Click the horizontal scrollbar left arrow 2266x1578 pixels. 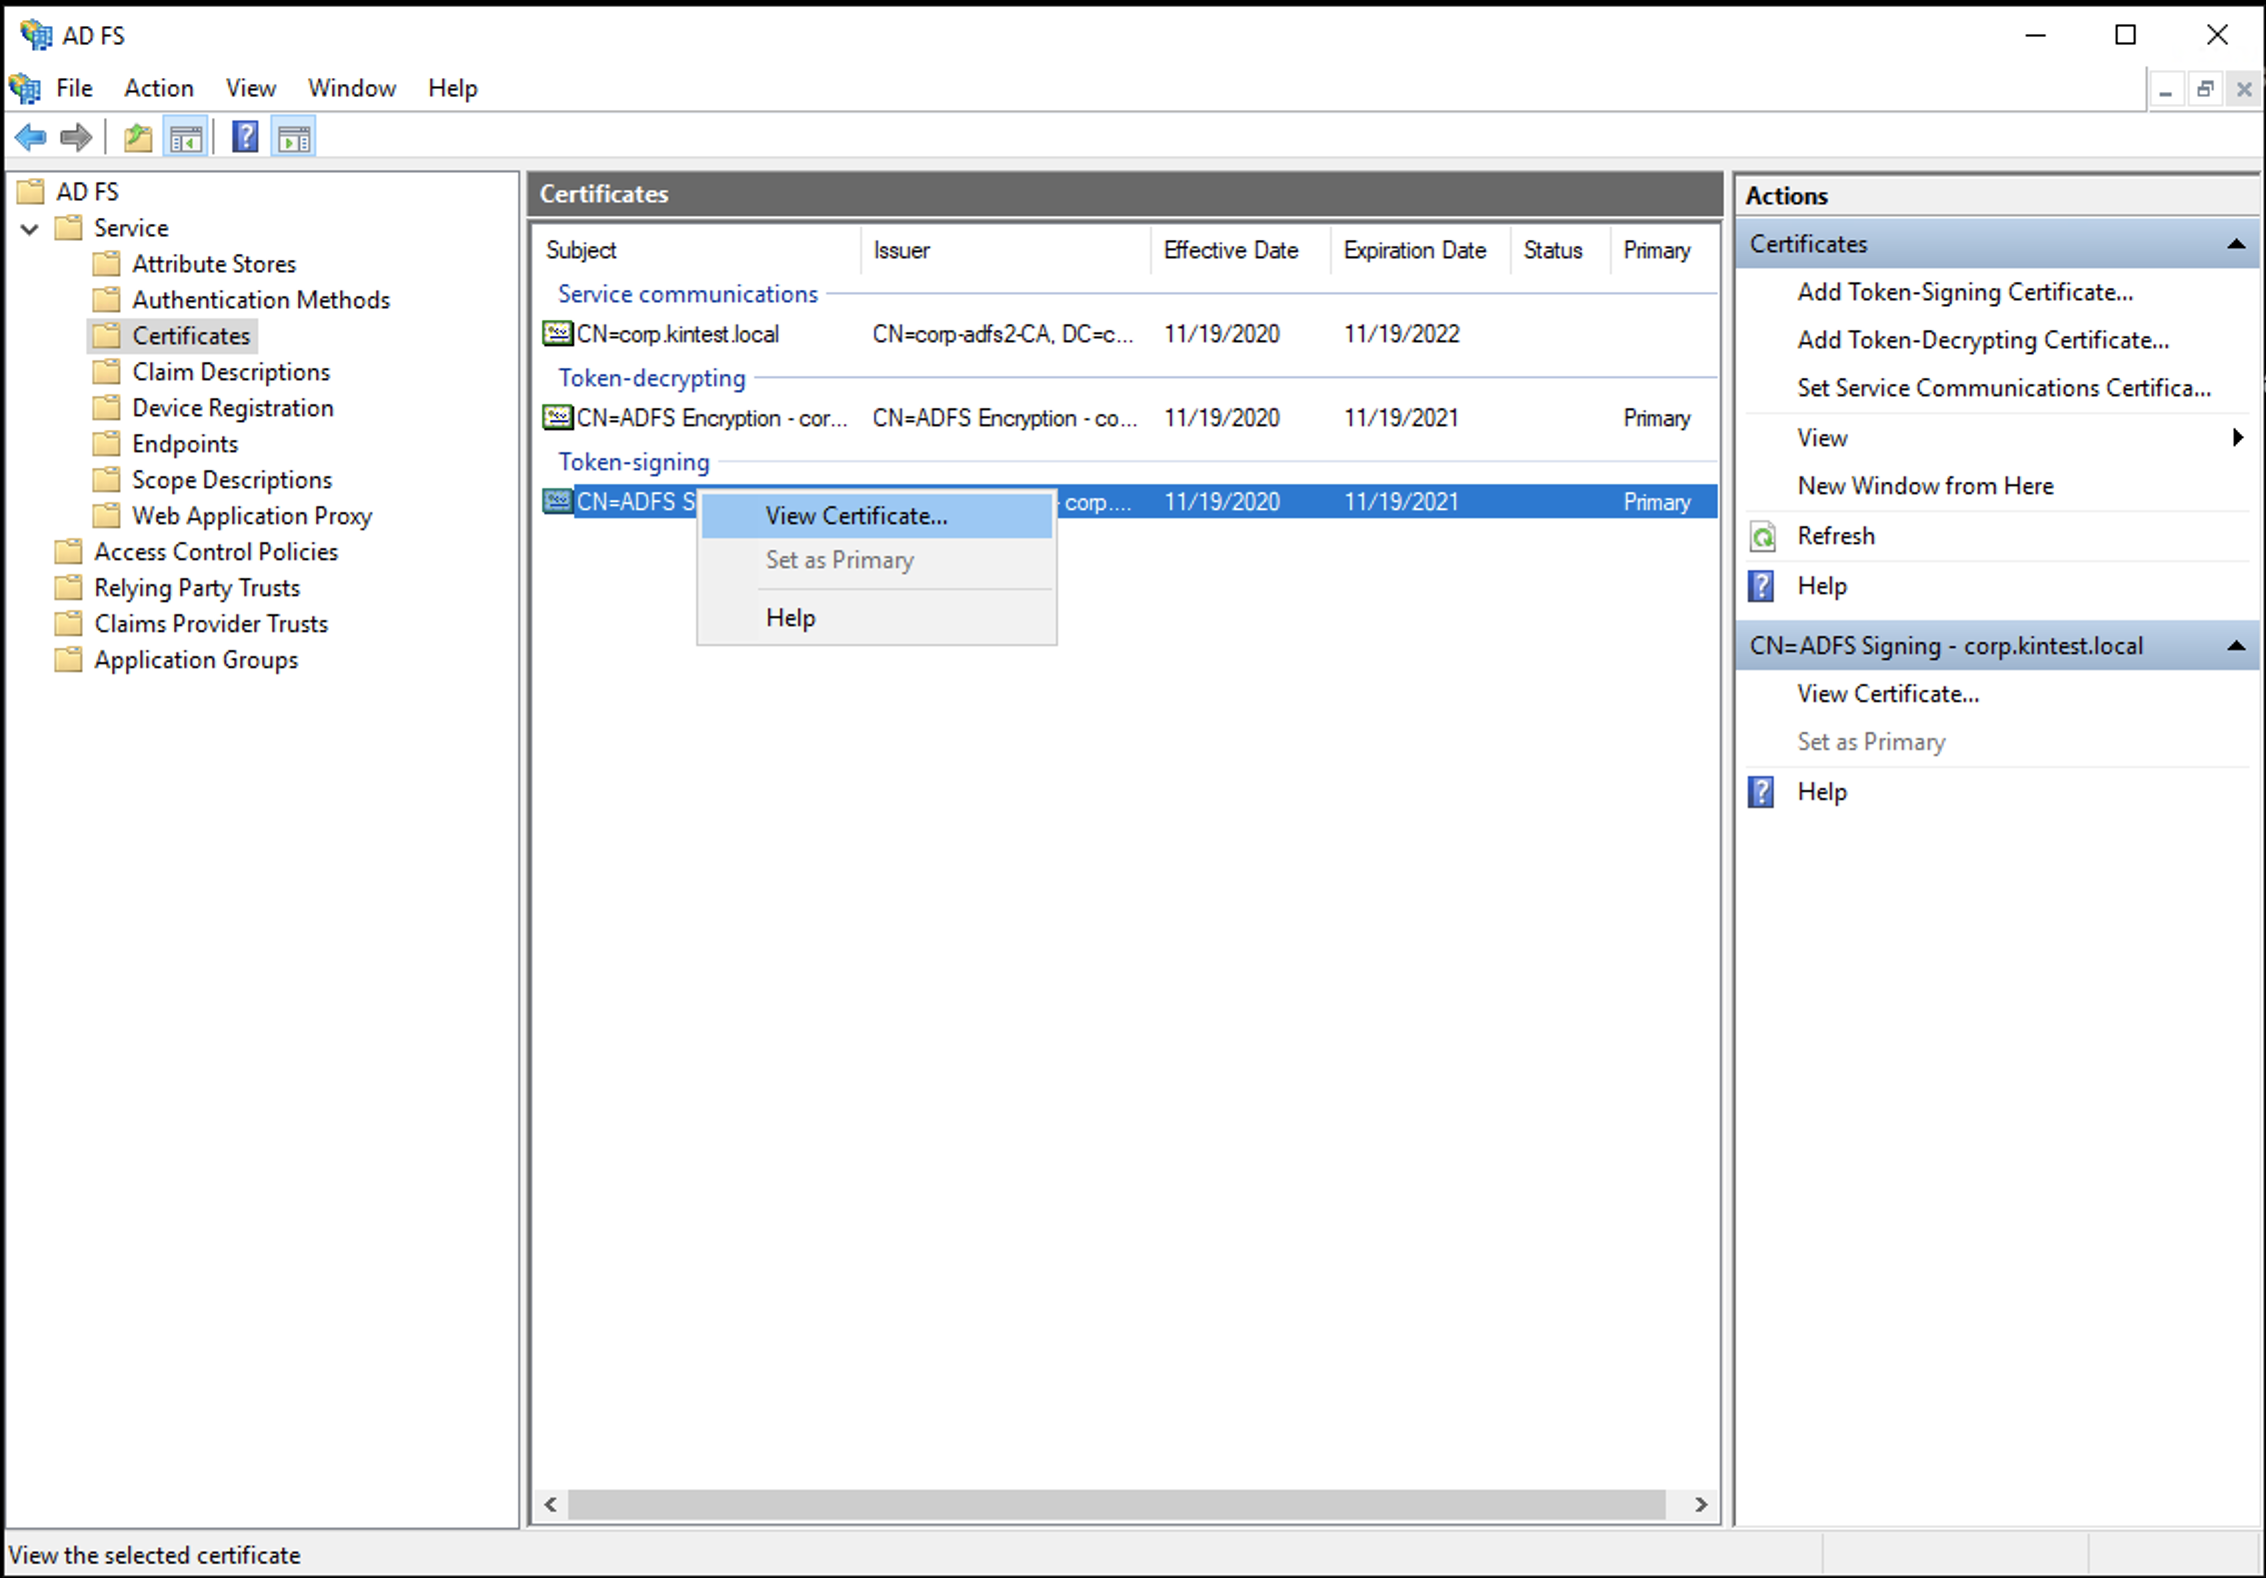(x=551, y=1504)
